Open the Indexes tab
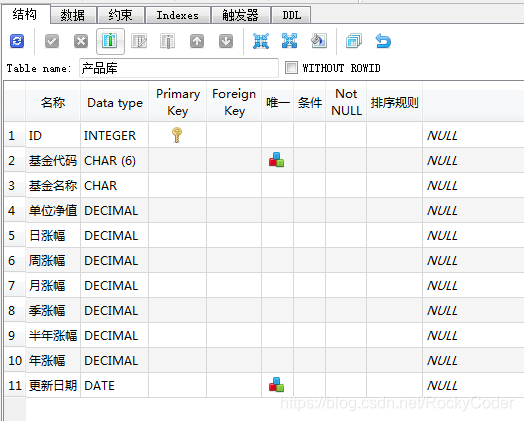524x421 pixels. click(177, 15)
